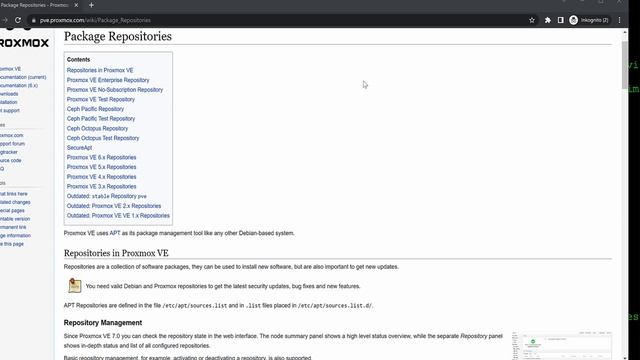
Task: Open Proxmox VE Test Repository link
Action: coord(101,99)
